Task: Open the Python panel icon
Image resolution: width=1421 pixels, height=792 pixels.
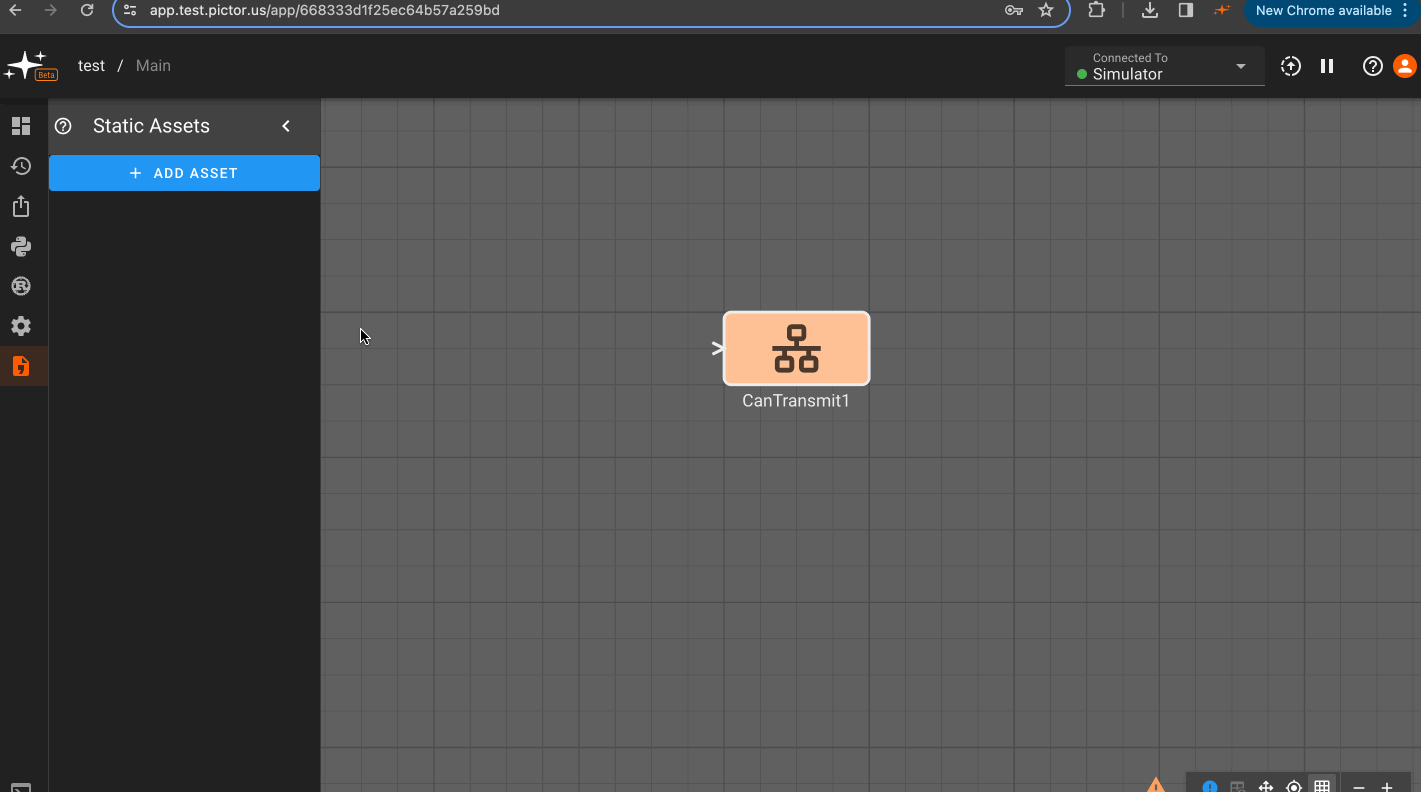Action: click(21, 246)
